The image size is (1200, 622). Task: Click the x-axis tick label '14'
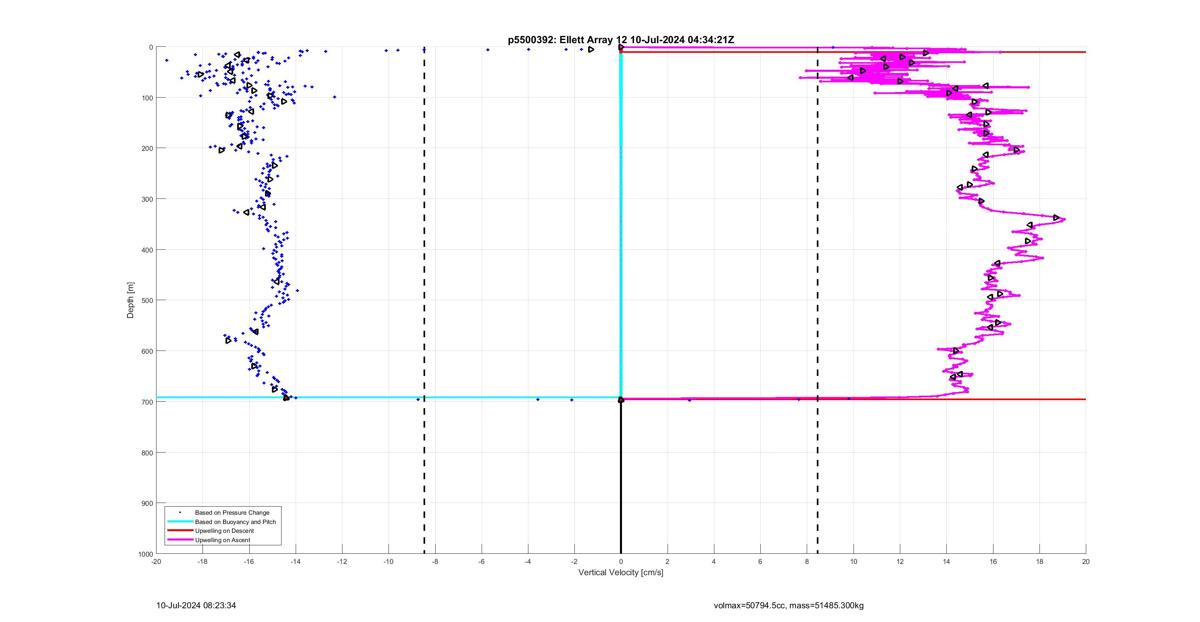[x=946, y=561]
